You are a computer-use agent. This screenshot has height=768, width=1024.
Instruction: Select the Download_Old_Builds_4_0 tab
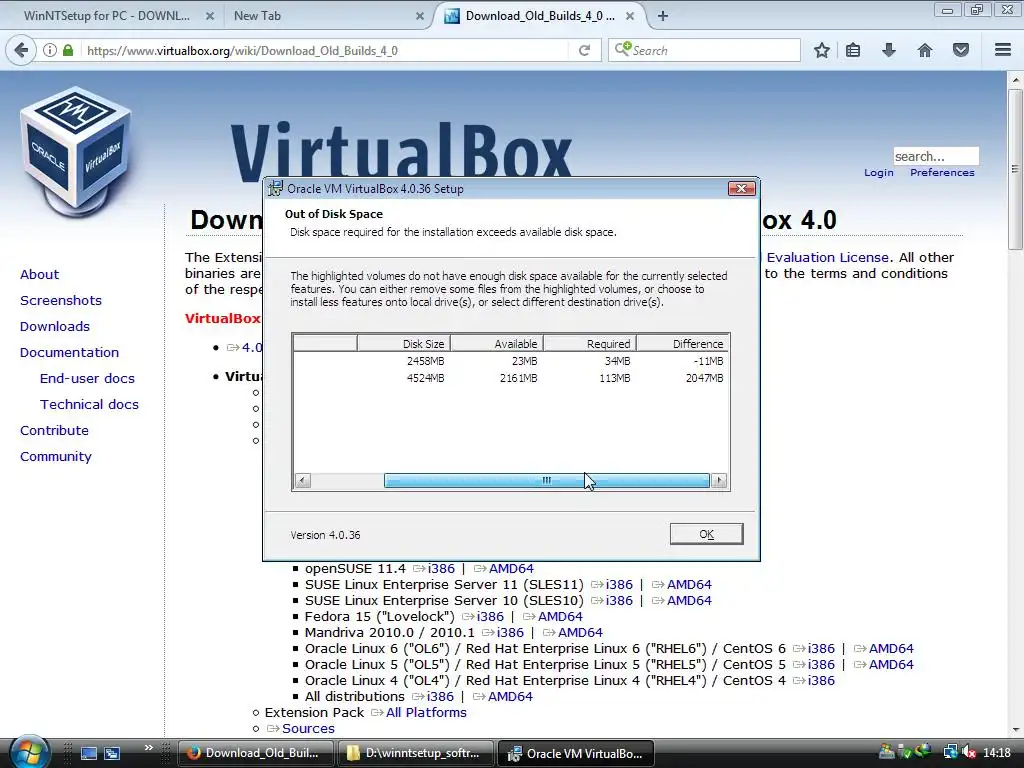point(539,16)
